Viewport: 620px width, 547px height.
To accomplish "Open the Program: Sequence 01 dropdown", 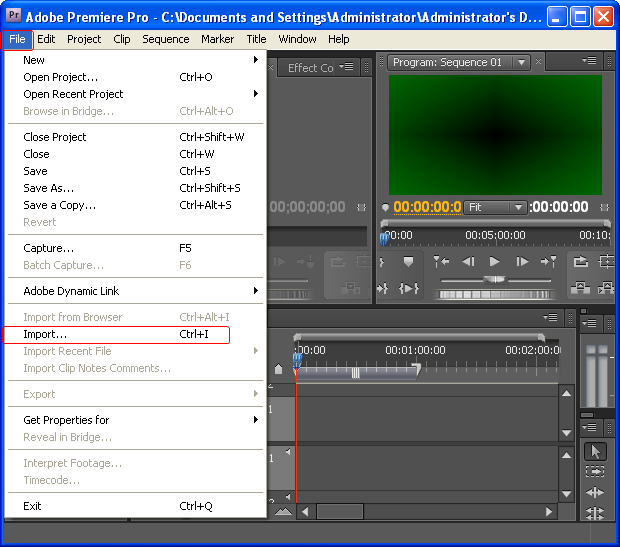I will [x=522, y=62].
